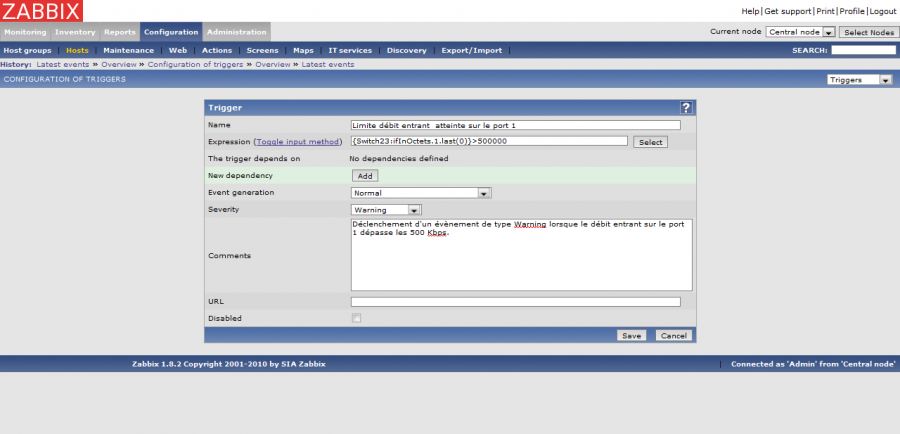
Task: Click Configuration of triggers history link
Action: point(195,64)
